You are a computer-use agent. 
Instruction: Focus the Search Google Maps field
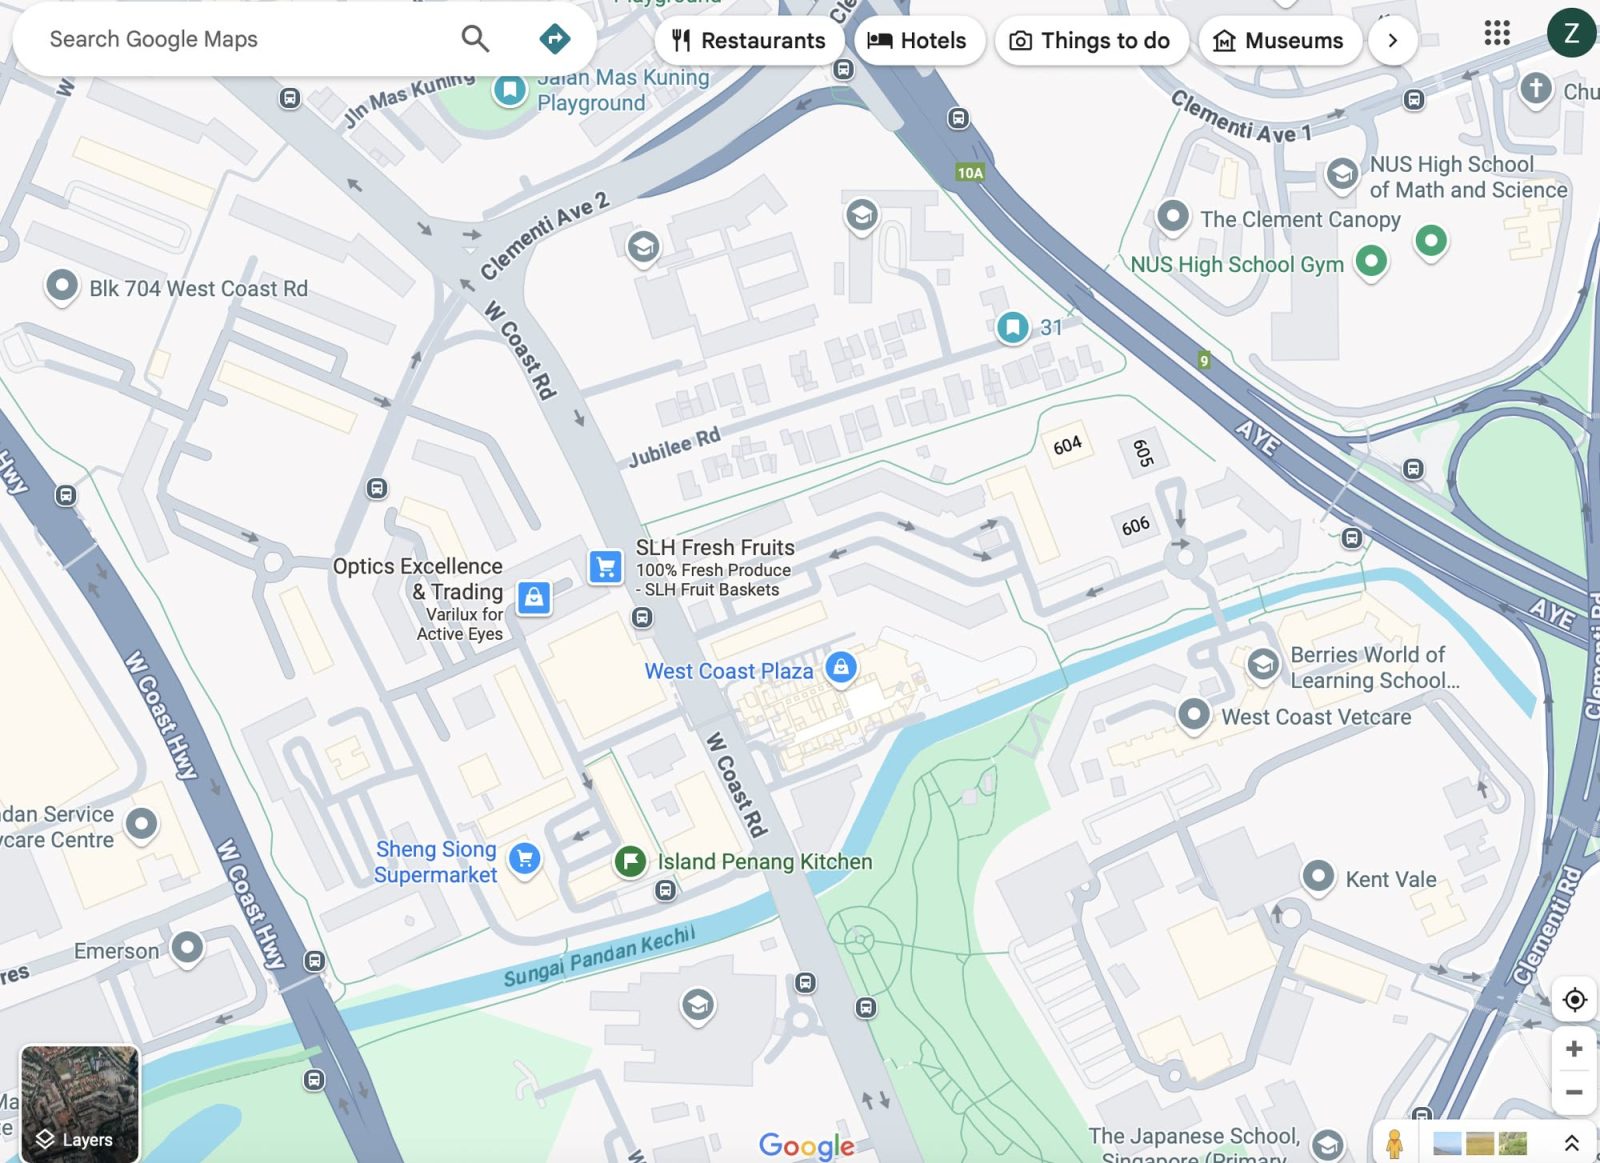pos(250,39)
